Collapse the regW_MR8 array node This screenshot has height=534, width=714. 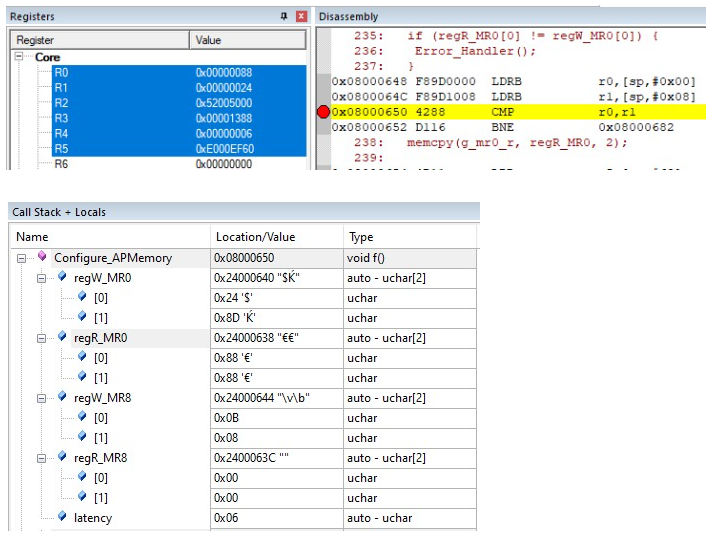pyautogui.click(x=42, y=398)
